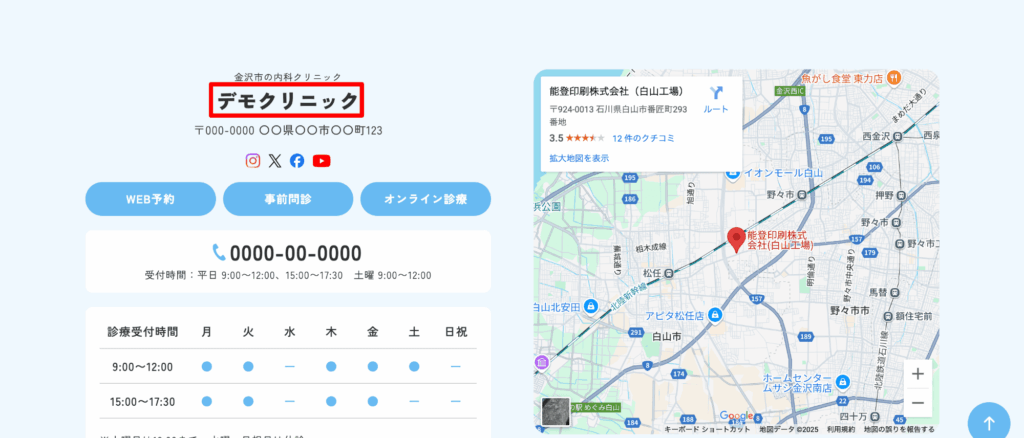1024x438 pixels.
Task: Open the Facebook social icon
Action: [297, 160]
